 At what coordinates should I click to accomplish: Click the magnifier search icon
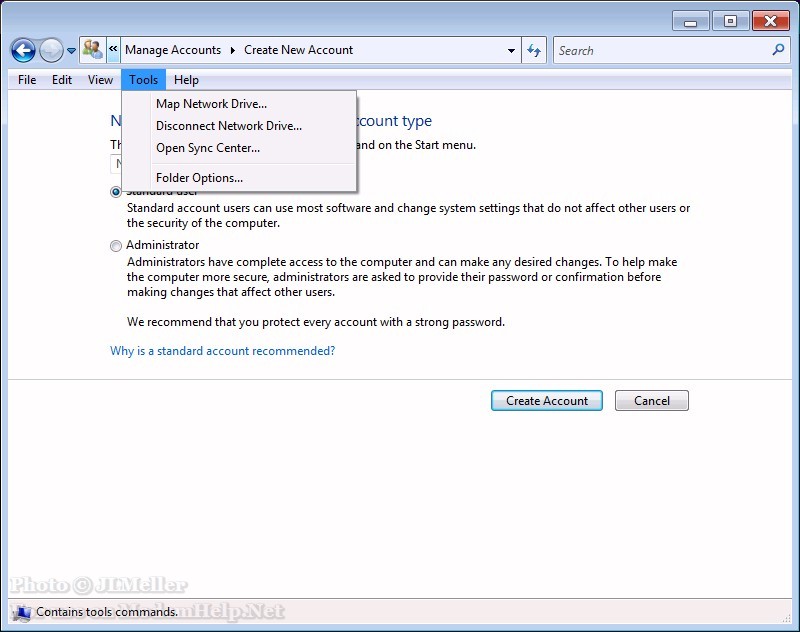click(x=778, y=50)
